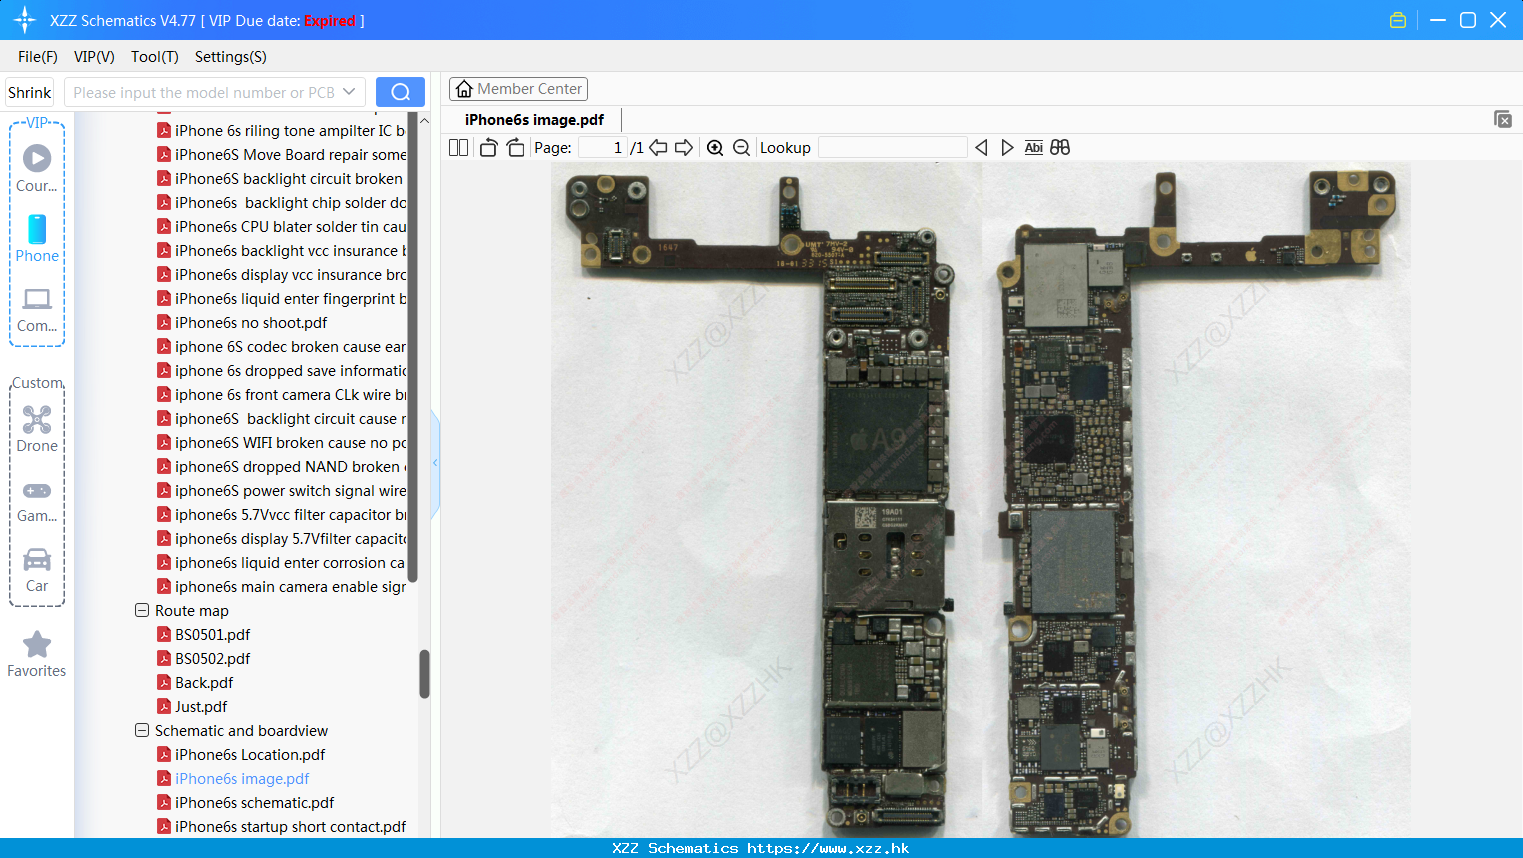Find previous lookup result triangle
This screenshot has height=858, width=1523.
coord(981,147)
